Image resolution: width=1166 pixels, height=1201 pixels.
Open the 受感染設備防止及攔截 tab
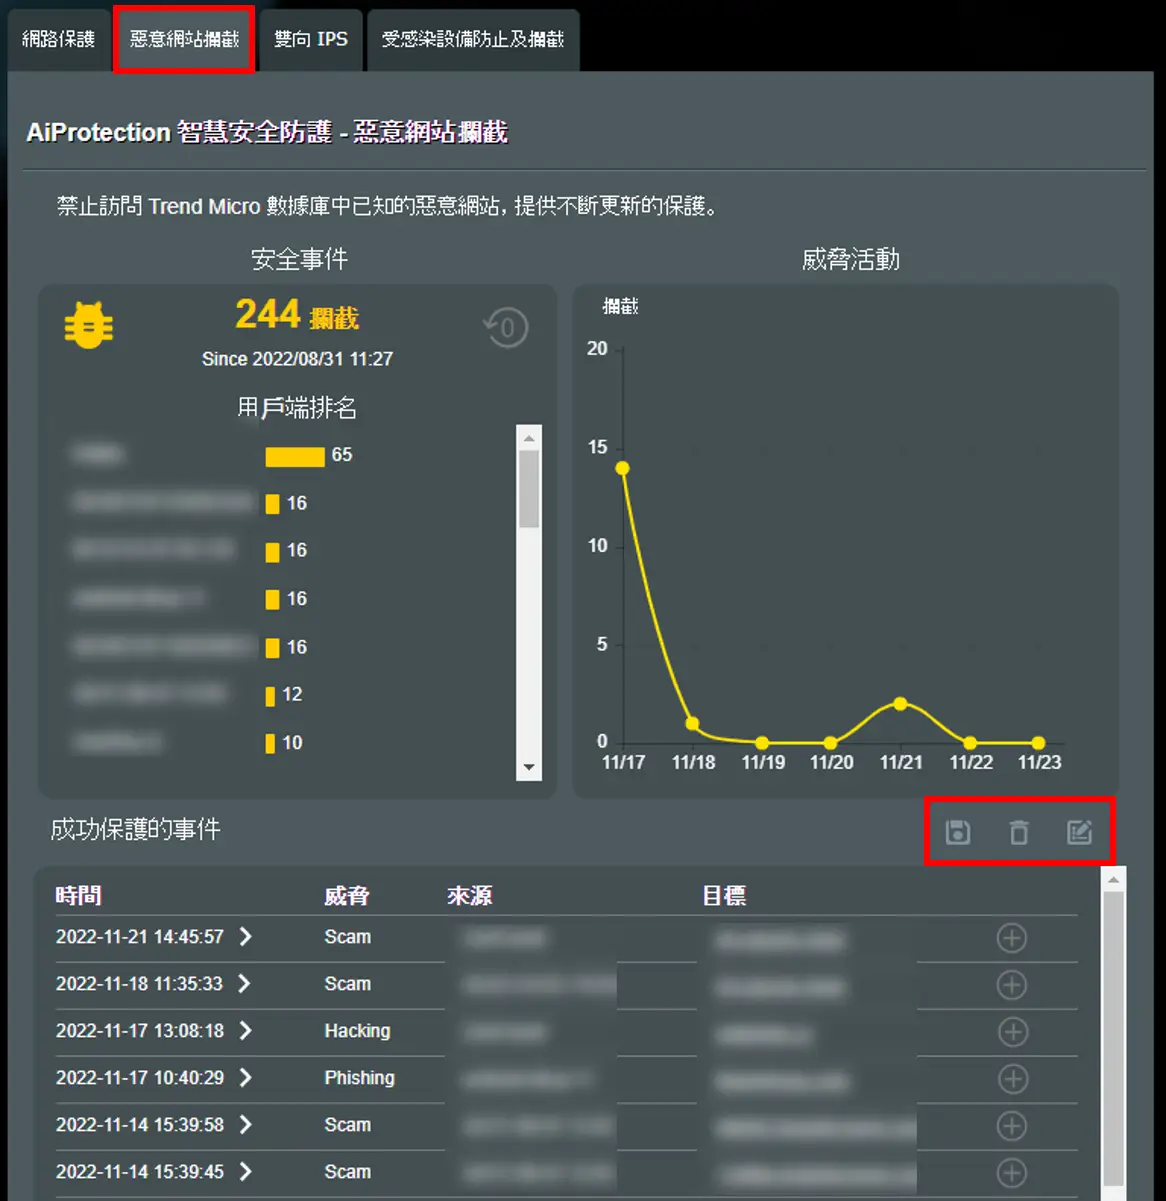tap(473, 39)
